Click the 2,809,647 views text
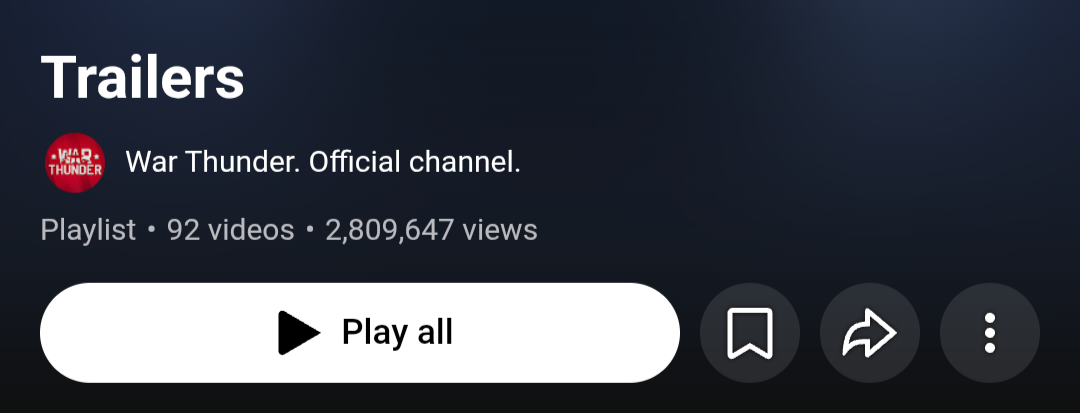Screen dimensions: 1080x413 431,230
